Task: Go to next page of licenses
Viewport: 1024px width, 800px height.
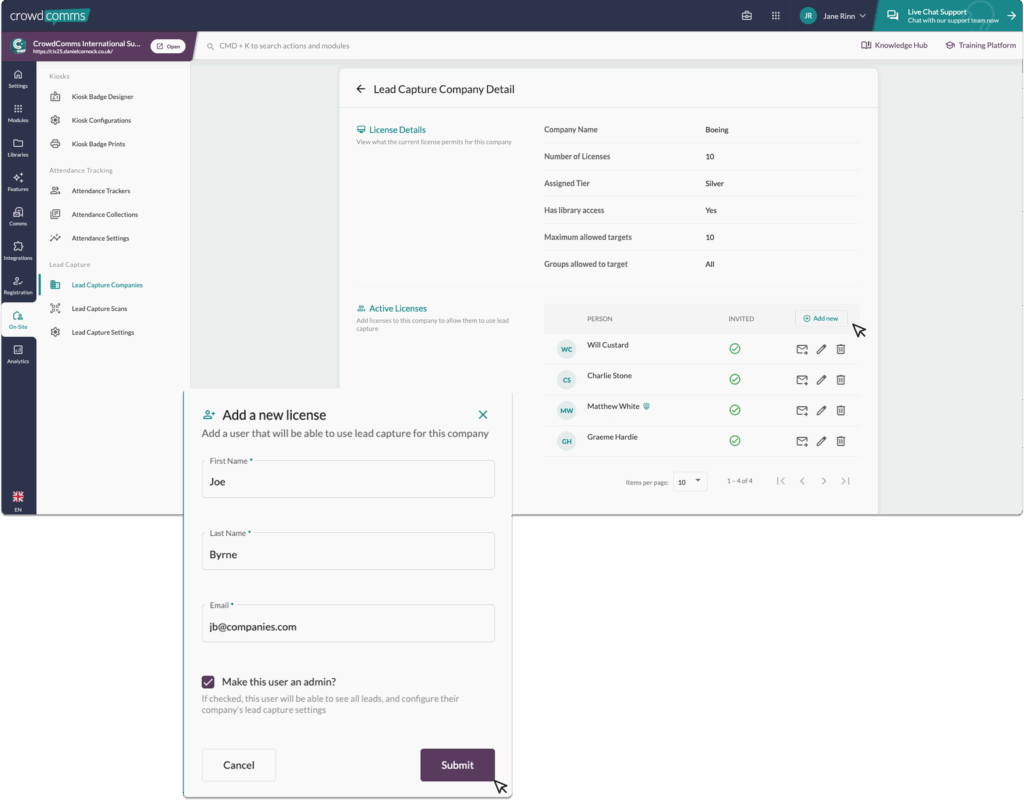Action: coord(823,481)
